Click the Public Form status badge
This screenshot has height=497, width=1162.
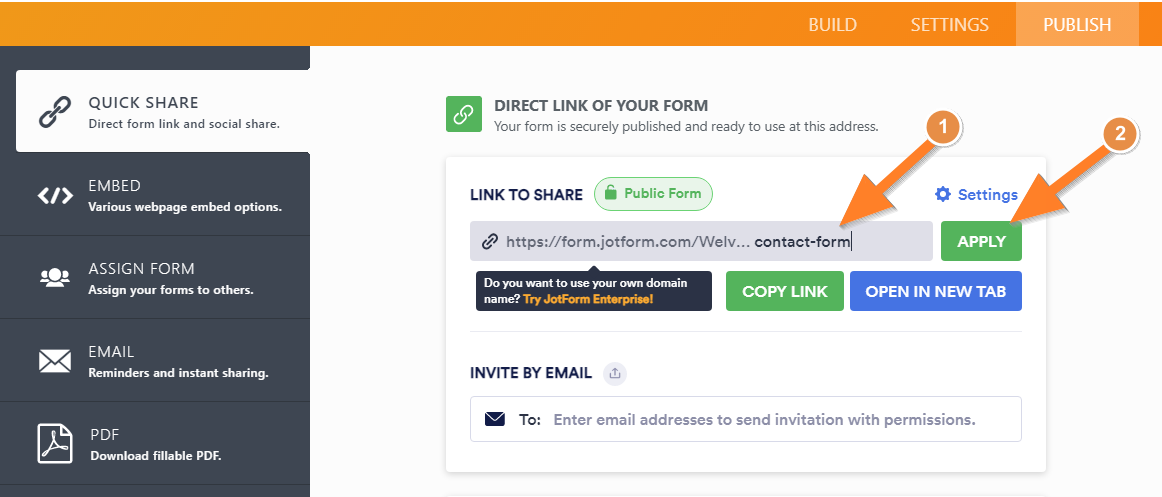point(653,194)
